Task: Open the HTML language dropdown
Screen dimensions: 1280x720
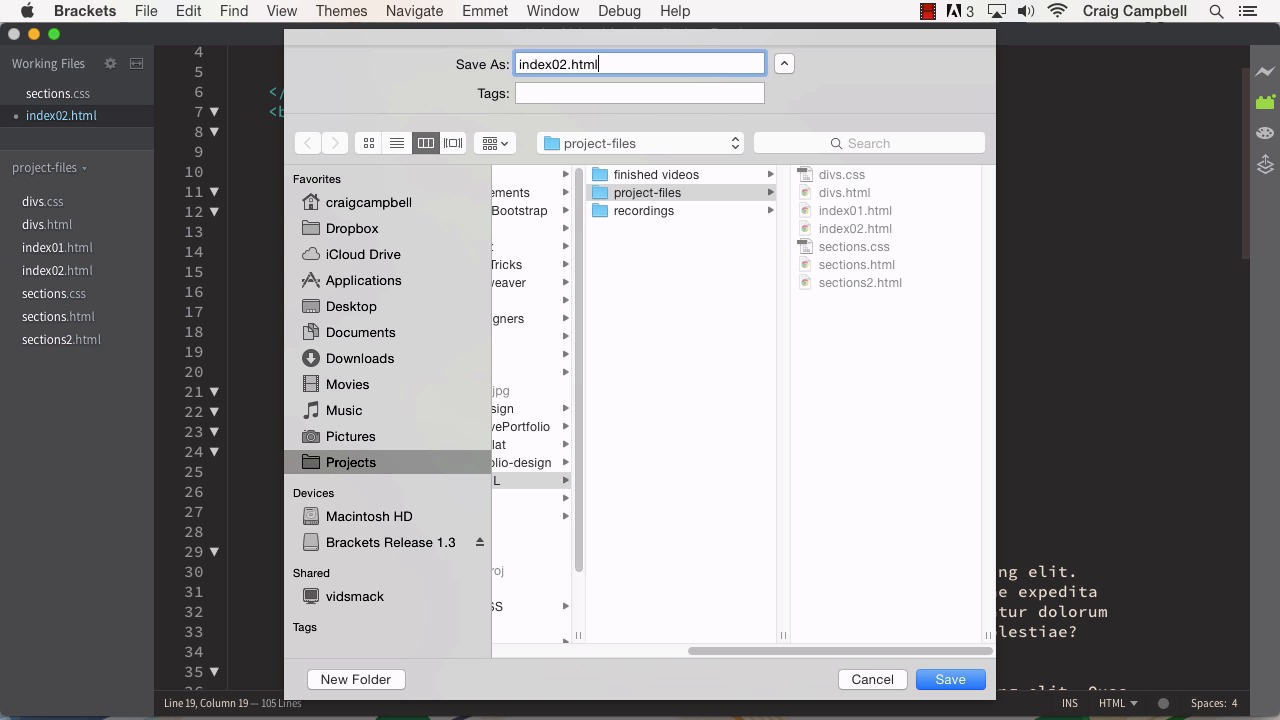Action: point(1118,703)
